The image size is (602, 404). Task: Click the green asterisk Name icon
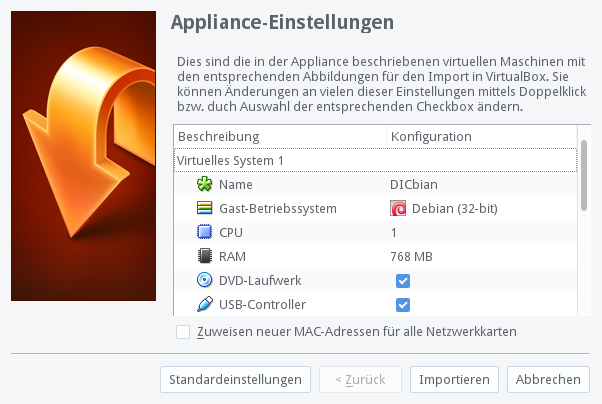[205, 184]
